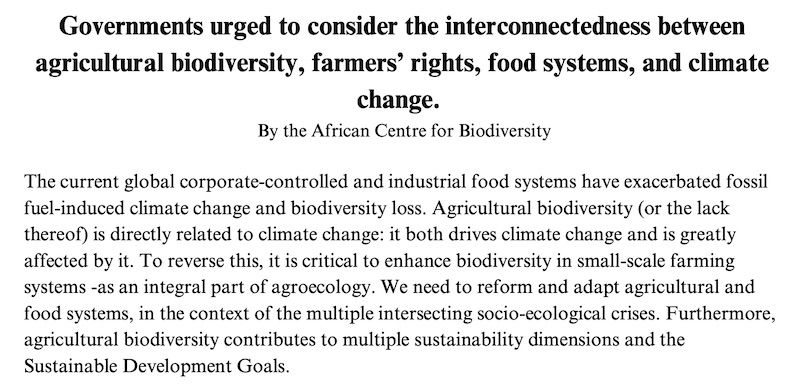
Task: Click 'small-scale farming' in the paragraph
Action: click(656, 261)
